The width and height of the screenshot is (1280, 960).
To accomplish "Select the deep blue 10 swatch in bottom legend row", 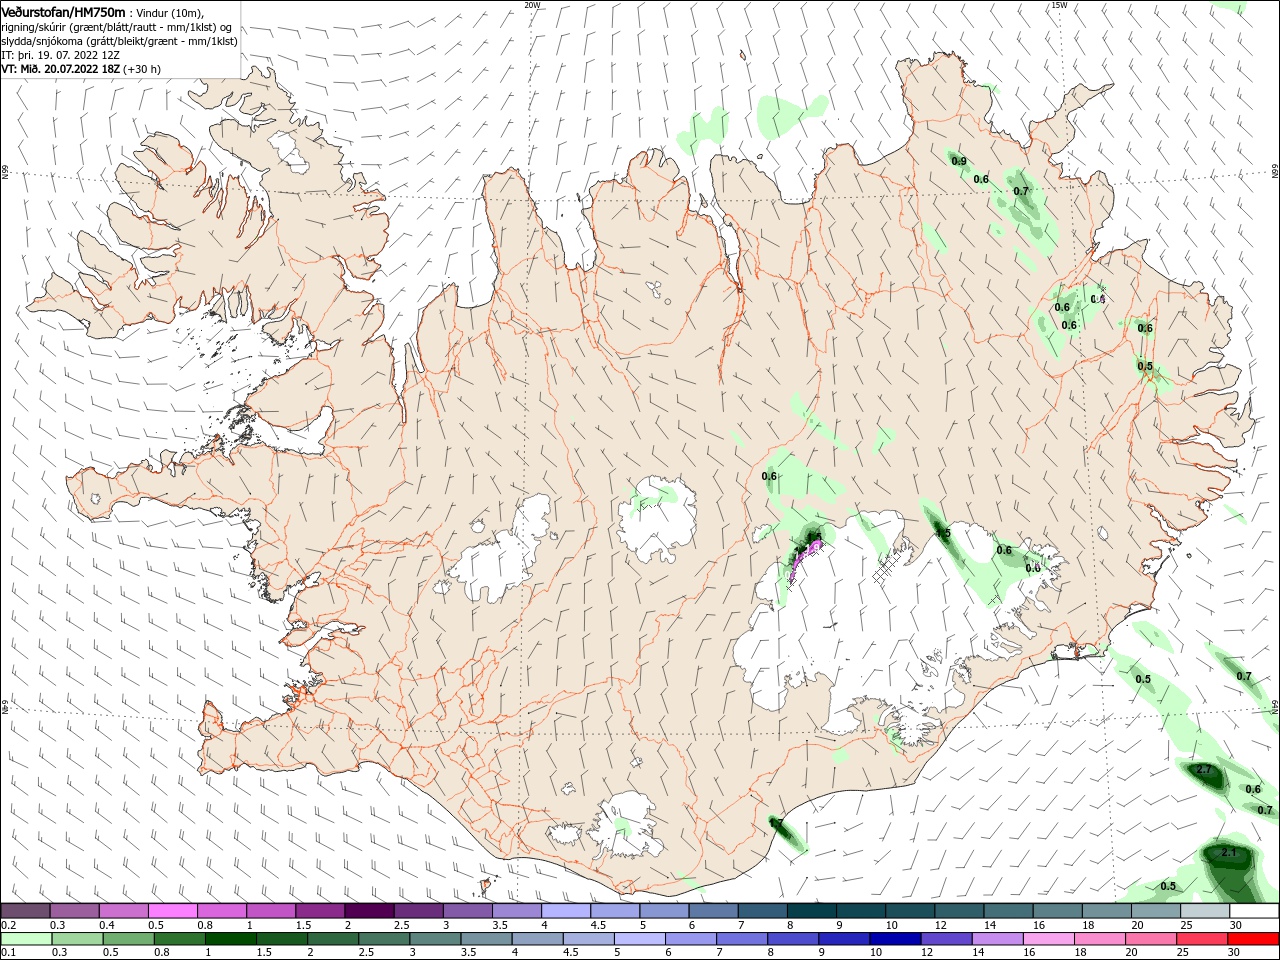I will click(x=893, y=939).
